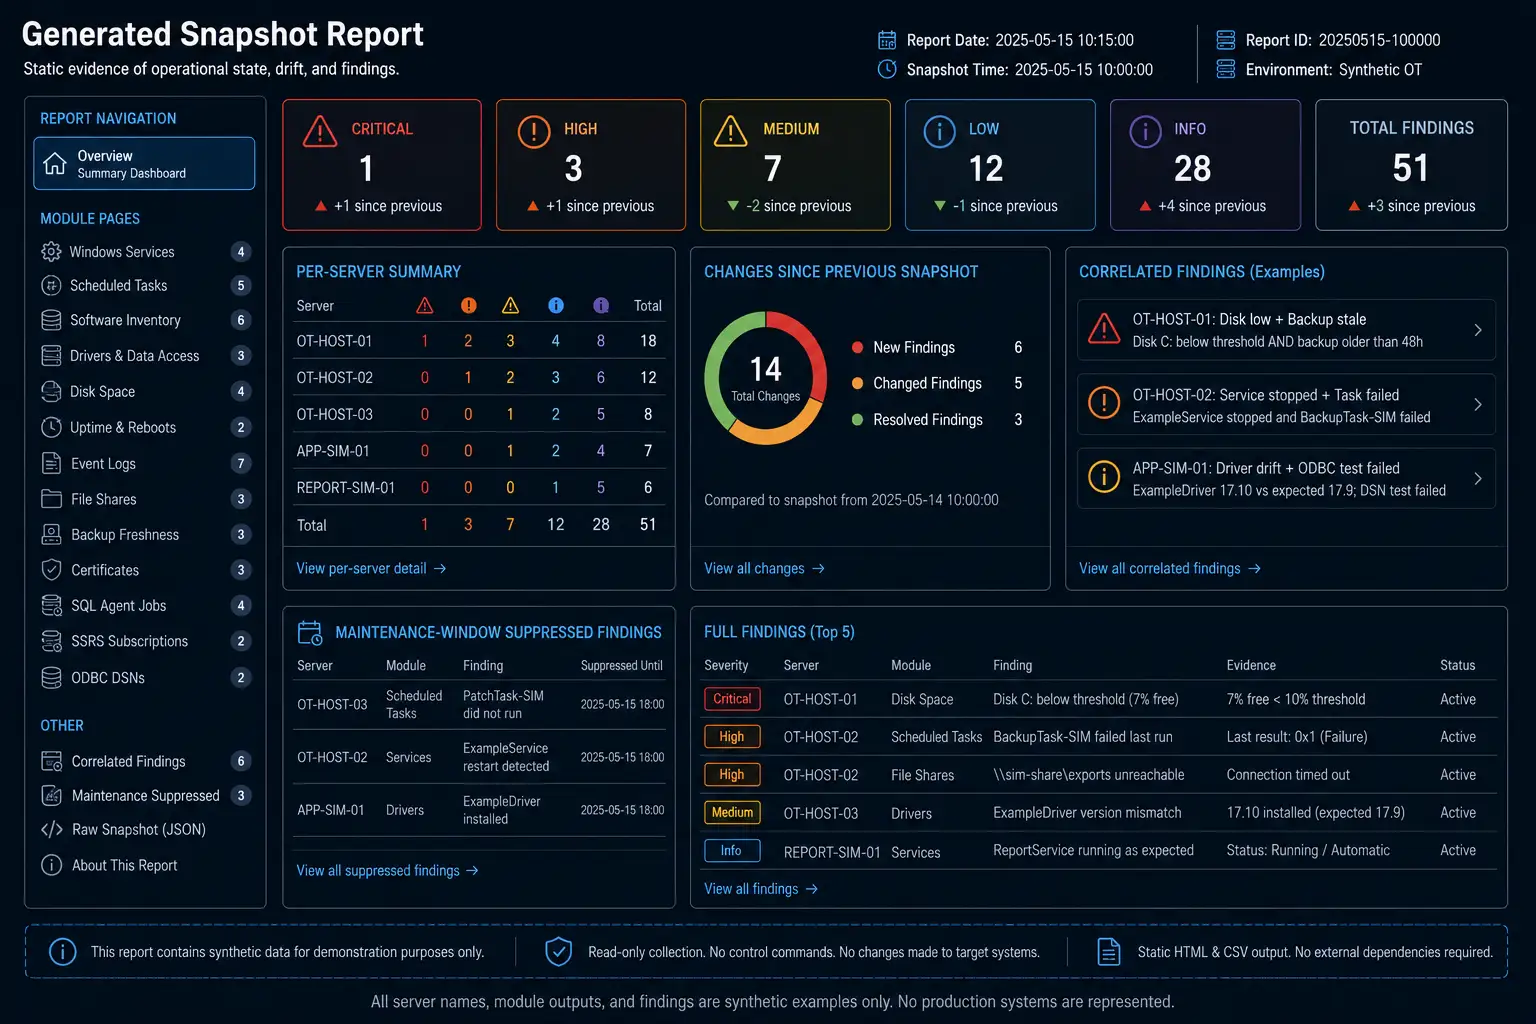Viewport: 1536px width, 1024px height.
Task: Click the File Shares folder icon
Action: (51, 499)
